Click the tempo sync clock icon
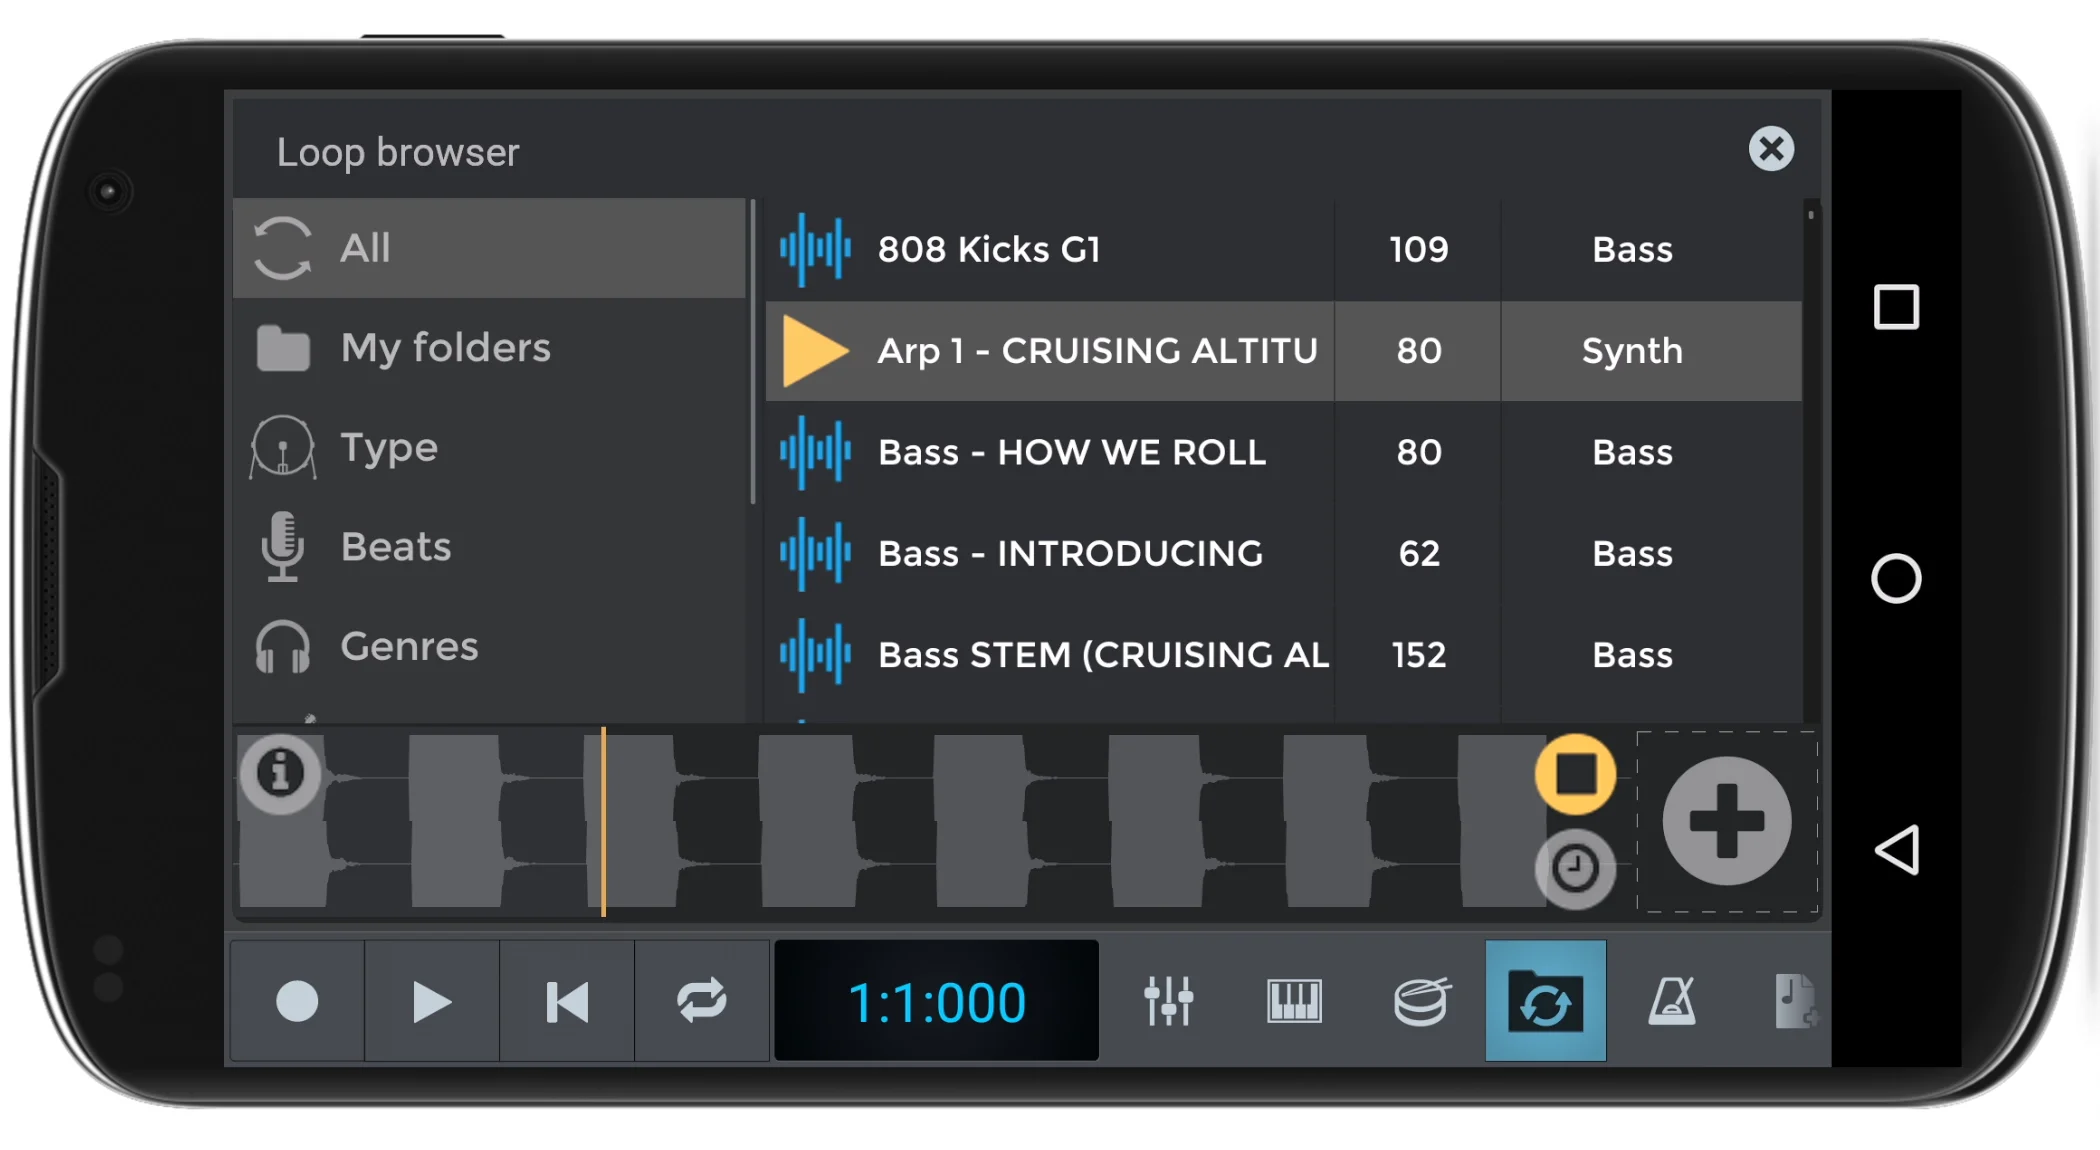 pyautogui.click(x=1575, y=868)
